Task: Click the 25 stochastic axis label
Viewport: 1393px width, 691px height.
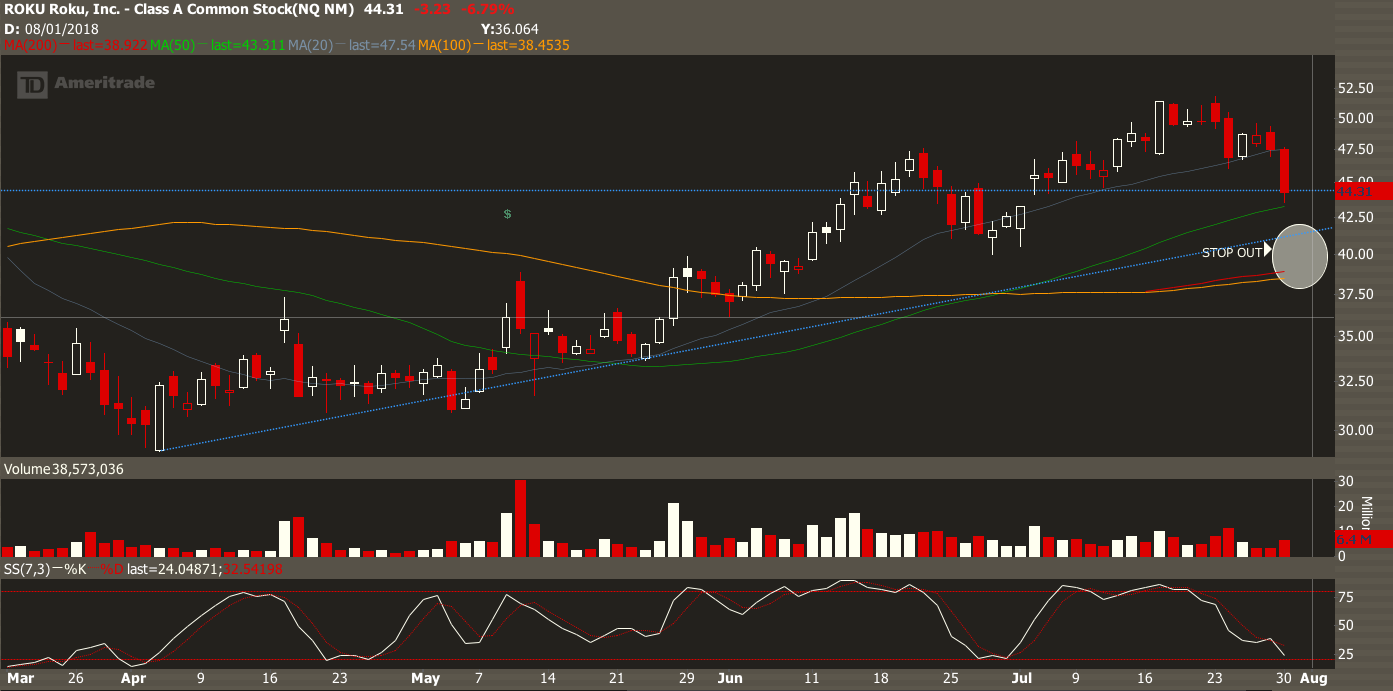Action: (x=1345, y=654)
